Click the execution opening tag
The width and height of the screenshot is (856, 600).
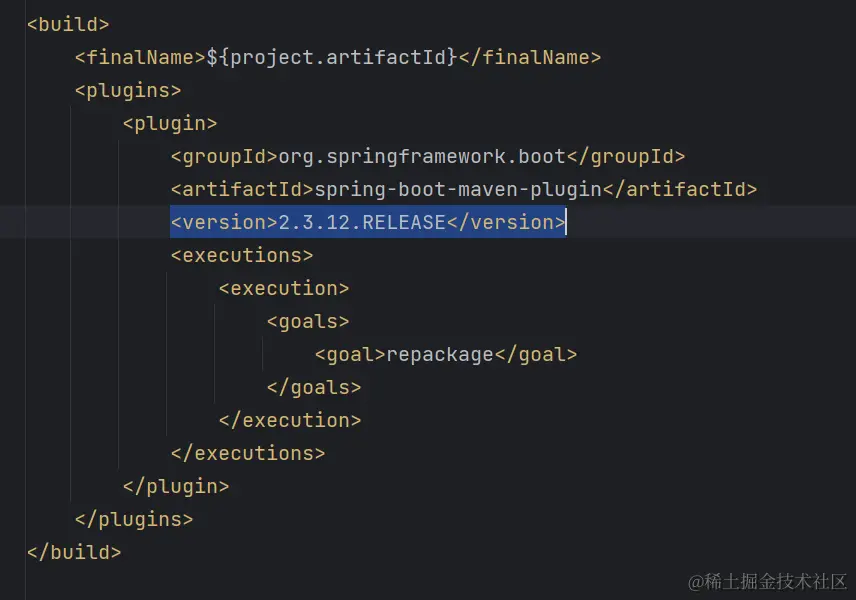tap(283, 288)
